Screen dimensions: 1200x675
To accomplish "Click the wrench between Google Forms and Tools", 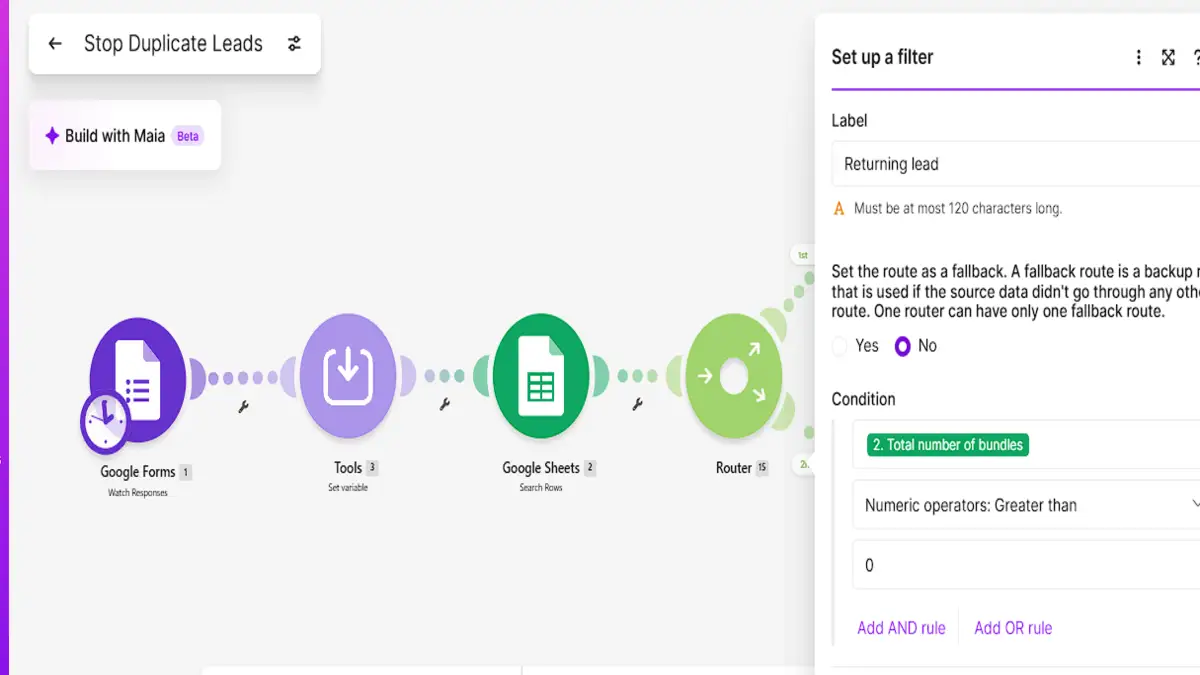I will click(243, 406).
